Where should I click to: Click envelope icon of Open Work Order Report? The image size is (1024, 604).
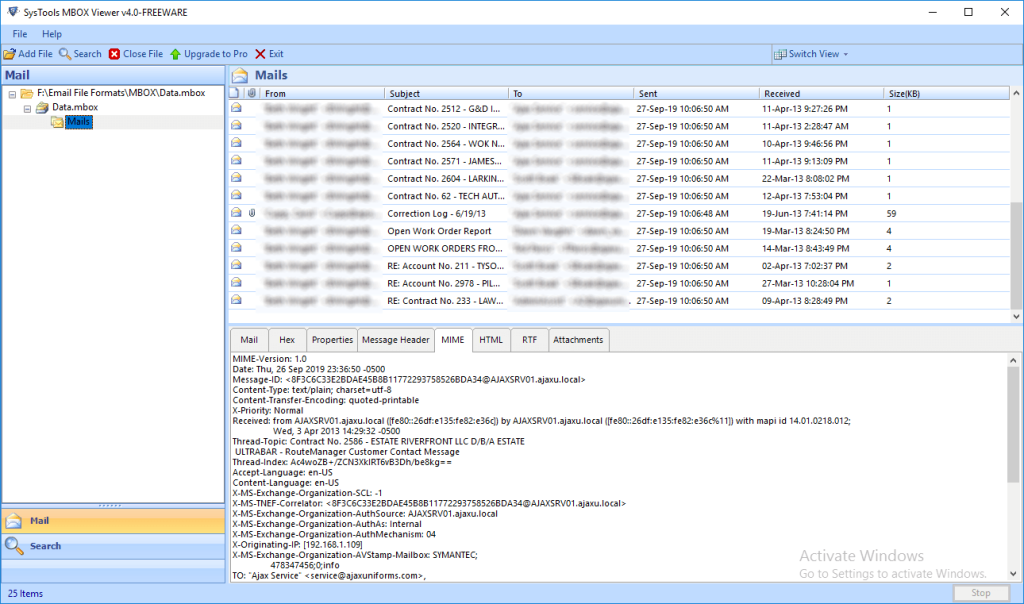(236, 231)
